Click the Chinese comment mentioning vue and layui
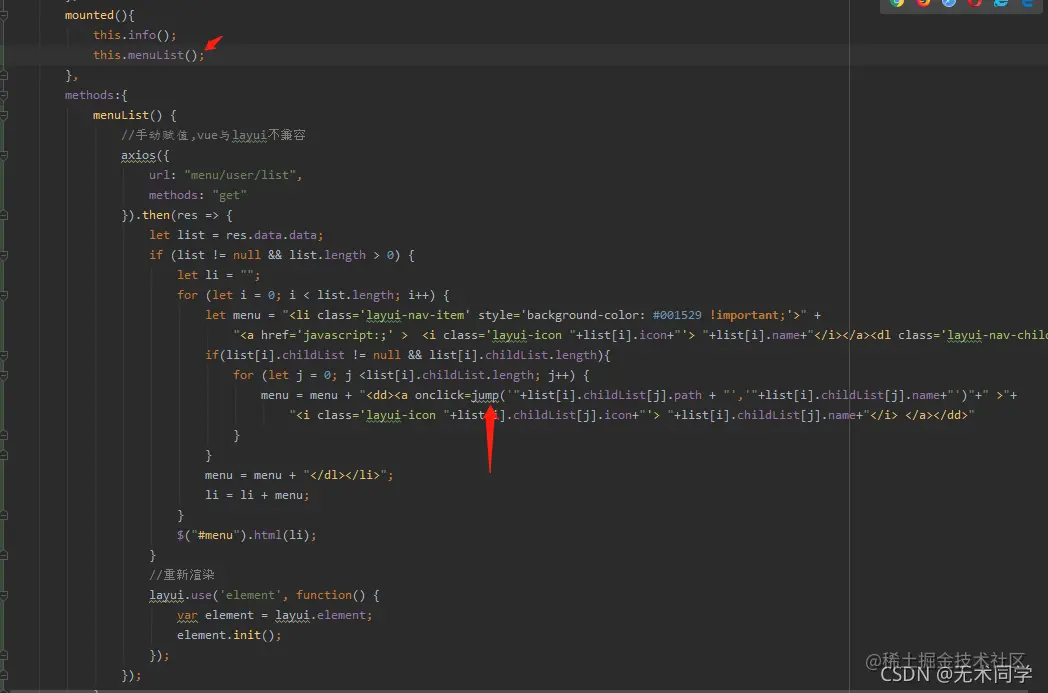The image size is (1048, 693). pyautogui.click(x=213, y=135)
